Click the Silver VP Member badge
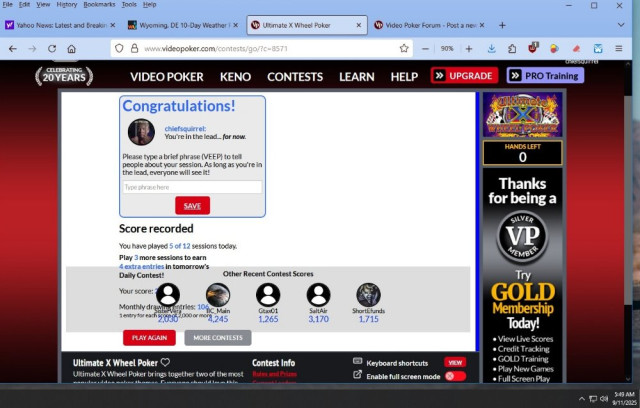The height and width of the screenshot is (408, 640). click(x=522, y=237)
